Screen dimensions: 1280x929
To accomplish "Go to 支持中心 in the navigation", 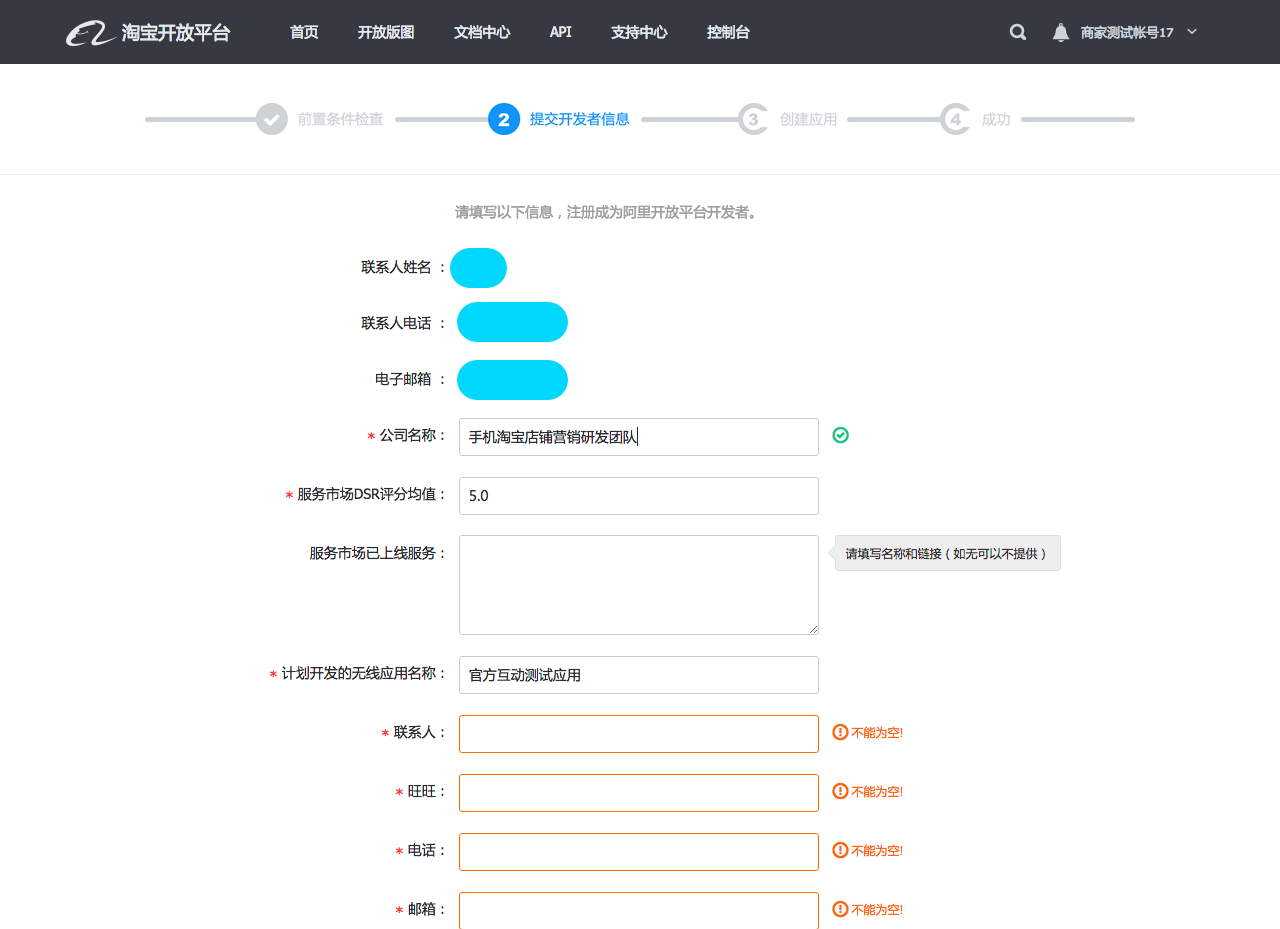I will (x=638, y=32).
